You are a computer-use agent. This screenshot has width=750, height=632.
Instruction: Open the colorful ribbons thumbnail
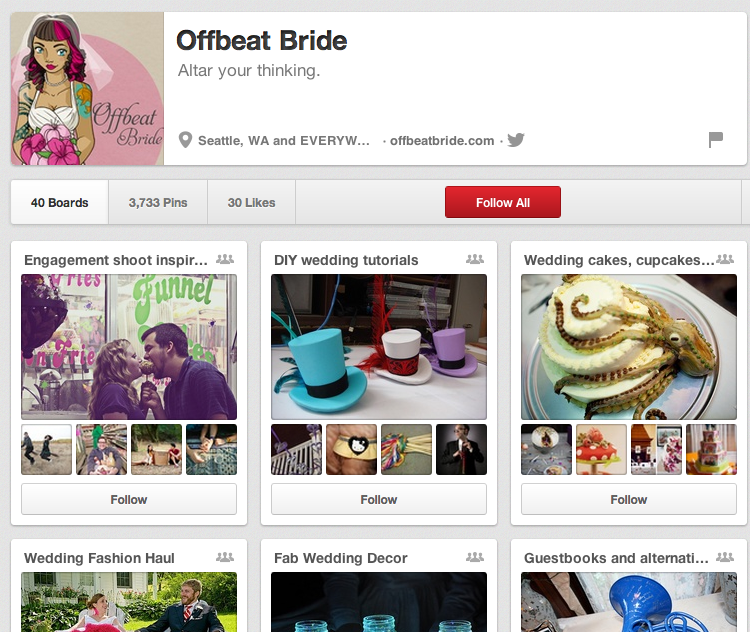coord(407,449)
